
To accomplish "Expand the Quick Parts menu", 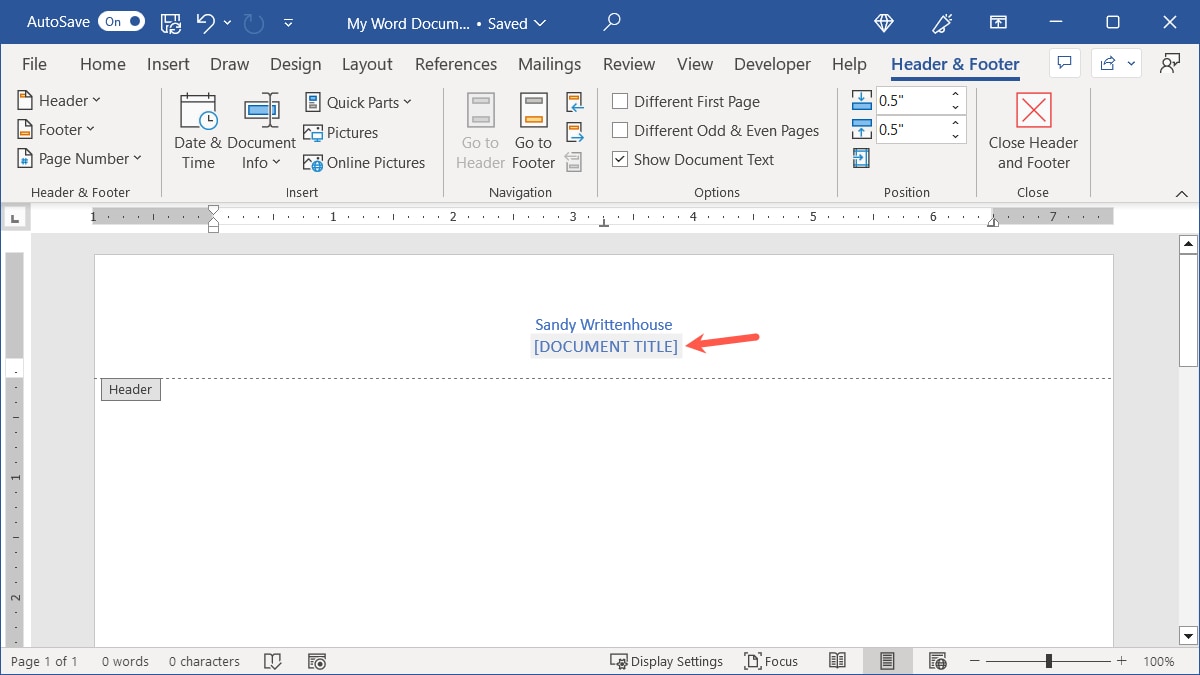I will (x=360, y=101).
